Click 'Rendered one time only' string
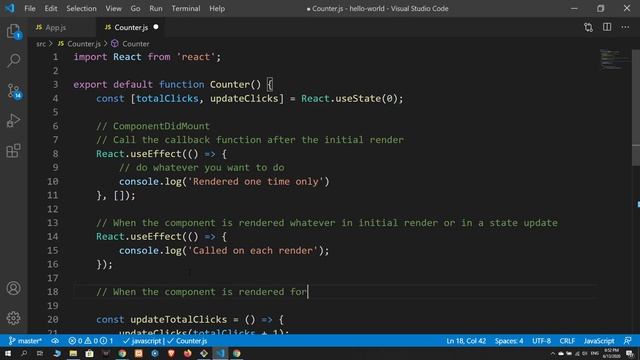 pos(256,181)
